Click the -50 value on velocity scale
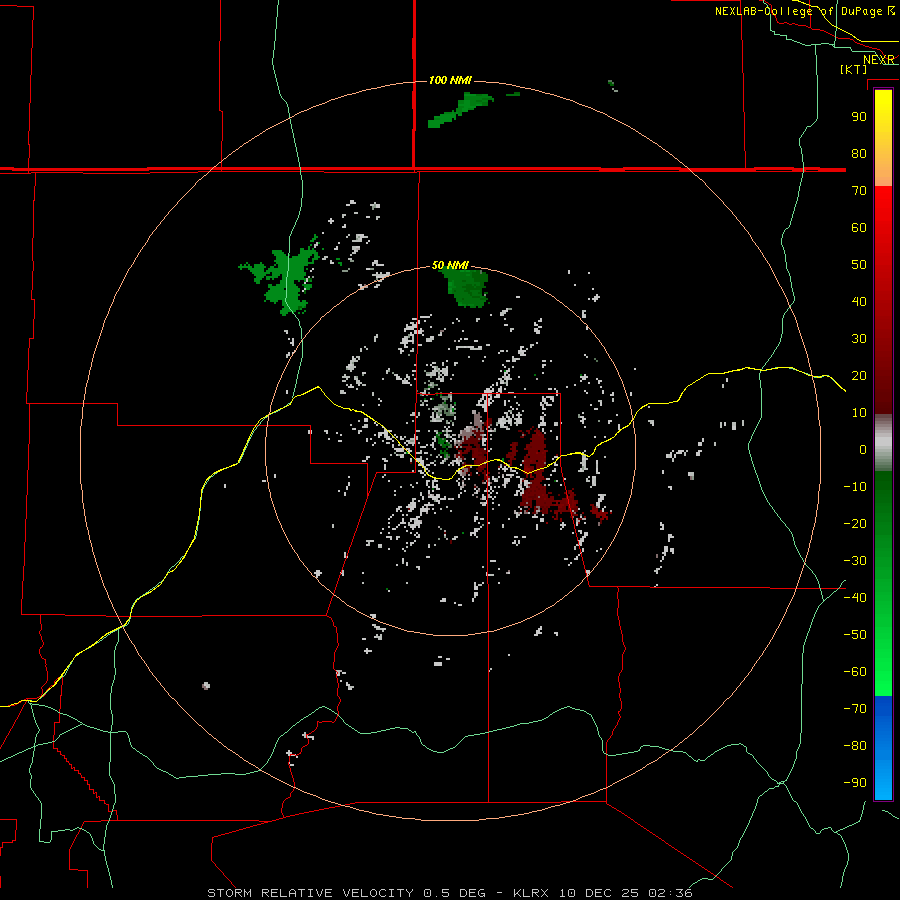This screenshot has width=900, height=900. click(855, 635)
